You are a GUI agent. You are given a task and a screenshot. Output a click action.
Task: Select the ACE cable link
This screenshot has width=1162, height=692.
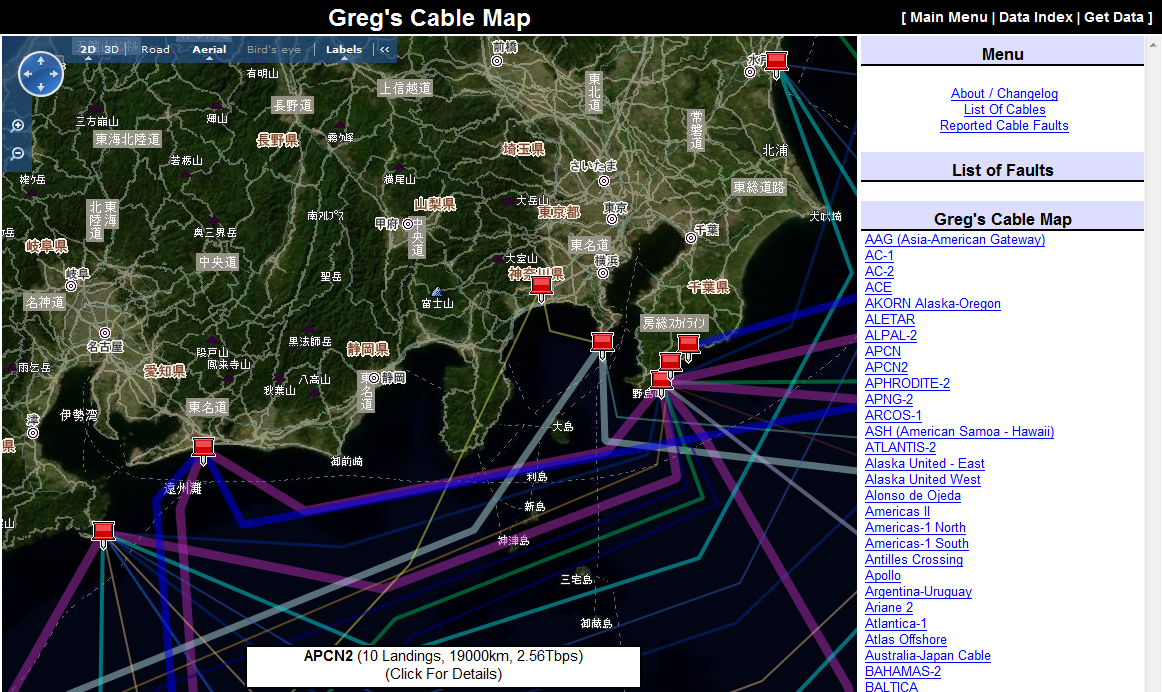point(878,287)
